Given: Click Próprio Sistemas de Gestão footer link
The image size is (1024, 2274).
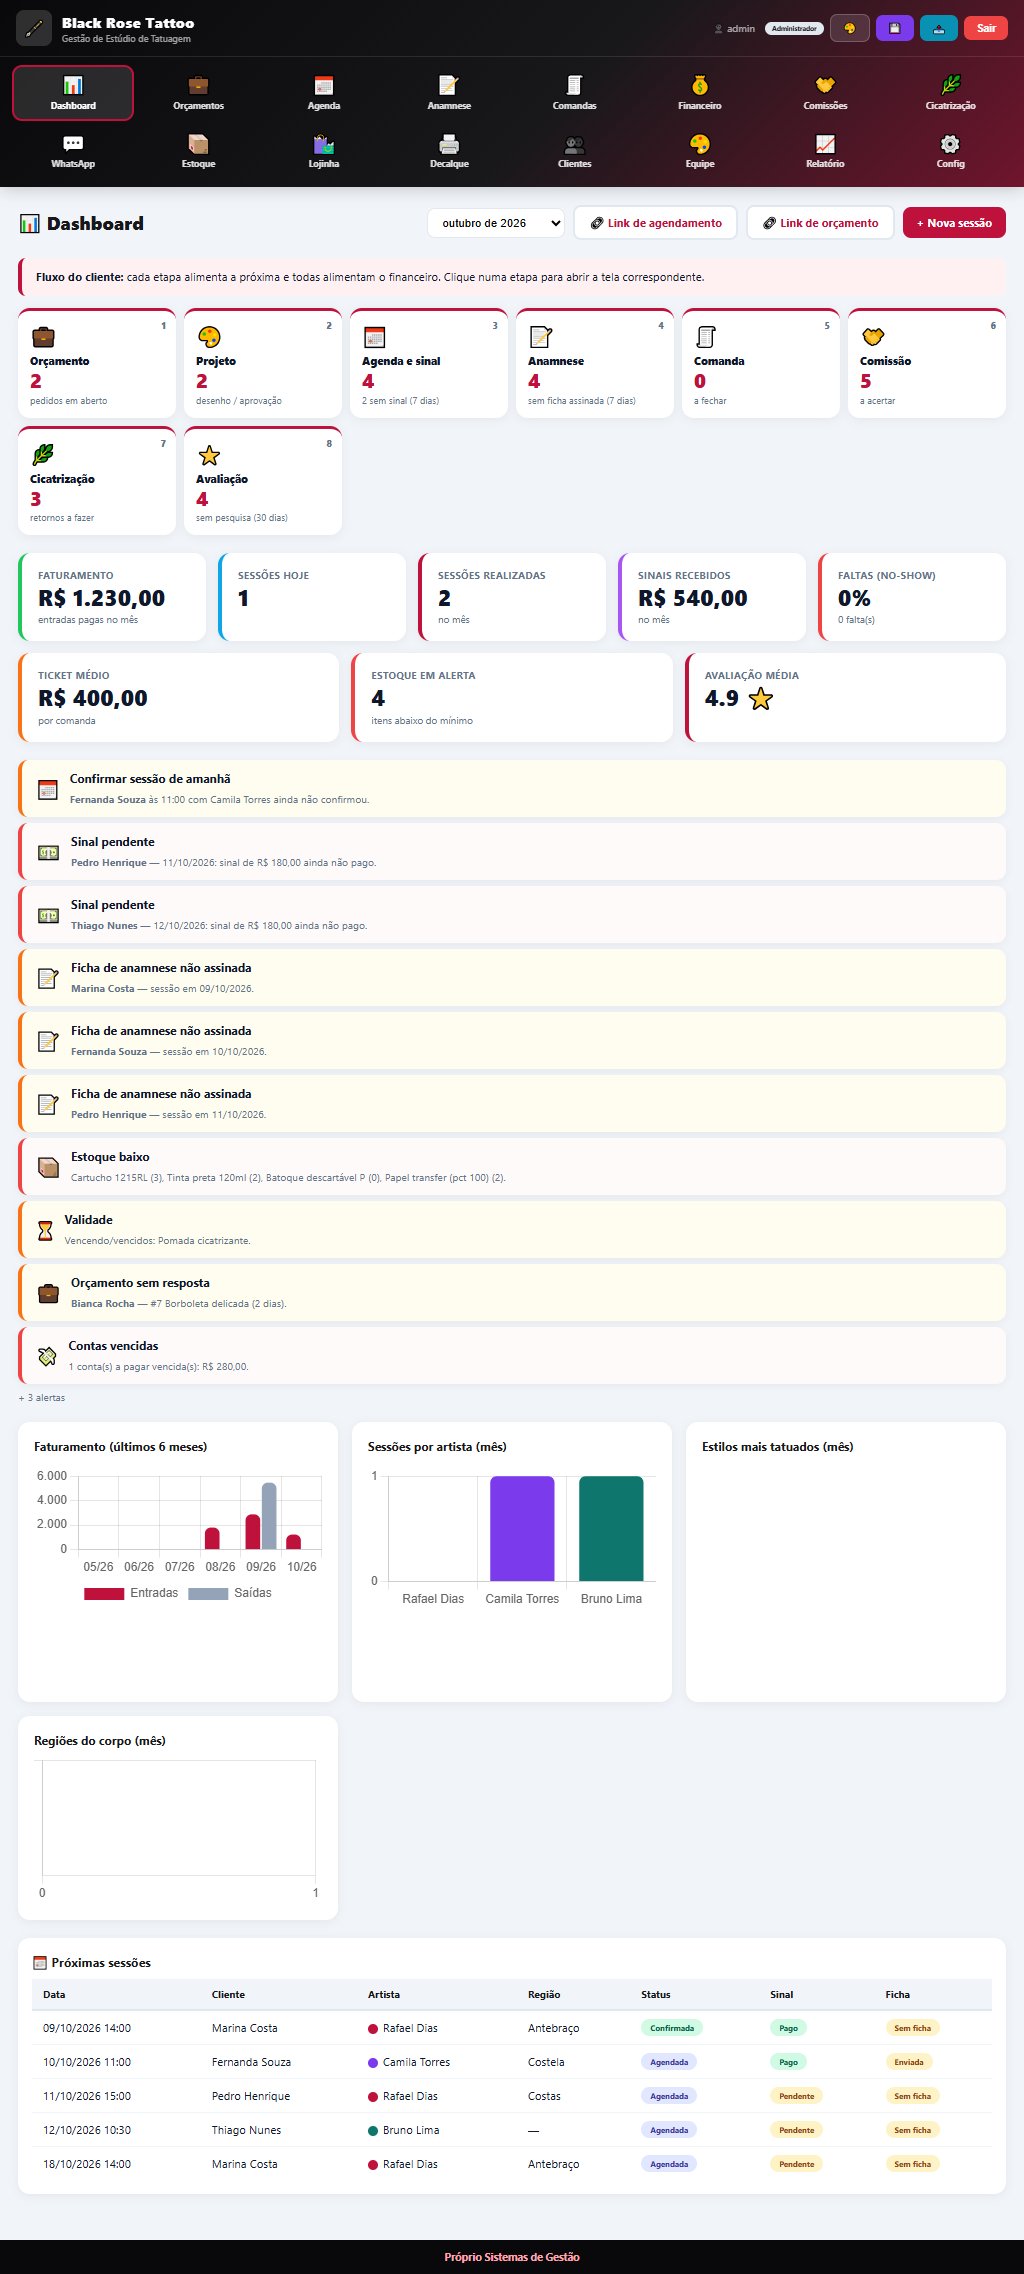Looking at the screenshot, I should tap(512, 2257).
